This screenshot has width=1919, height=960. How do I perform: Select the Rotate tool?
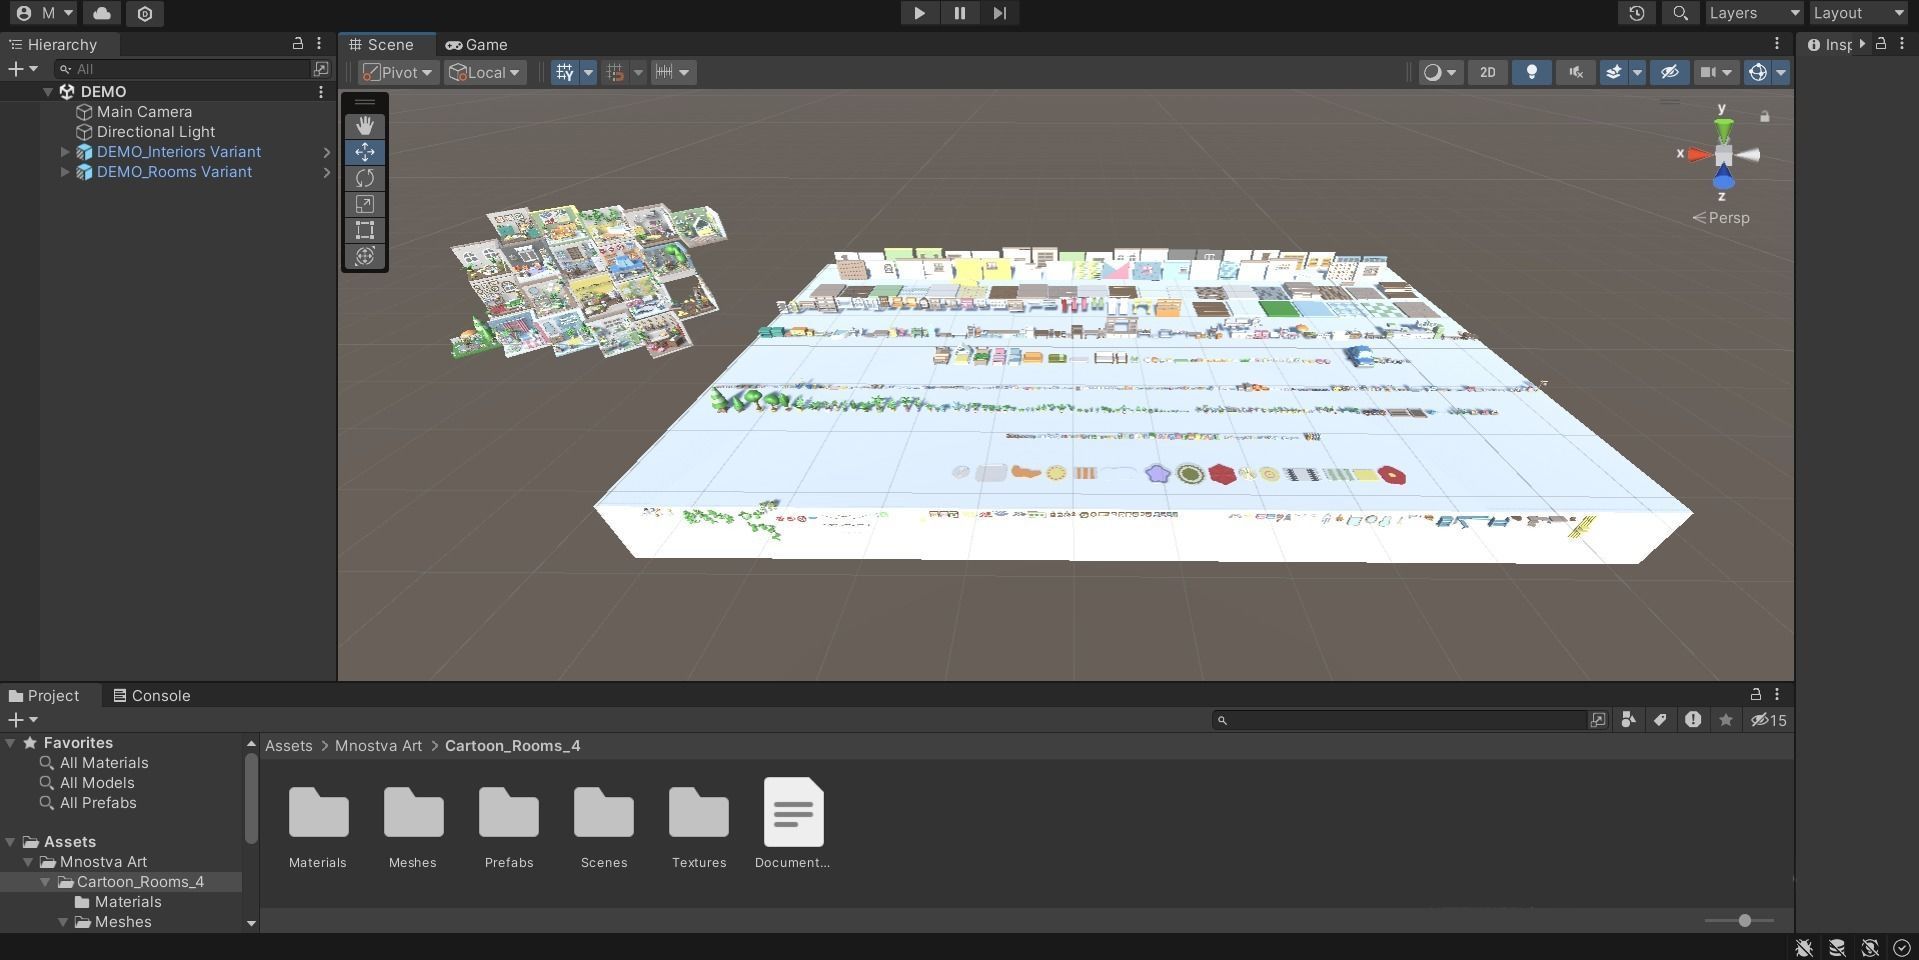click(x=365, y=178)
